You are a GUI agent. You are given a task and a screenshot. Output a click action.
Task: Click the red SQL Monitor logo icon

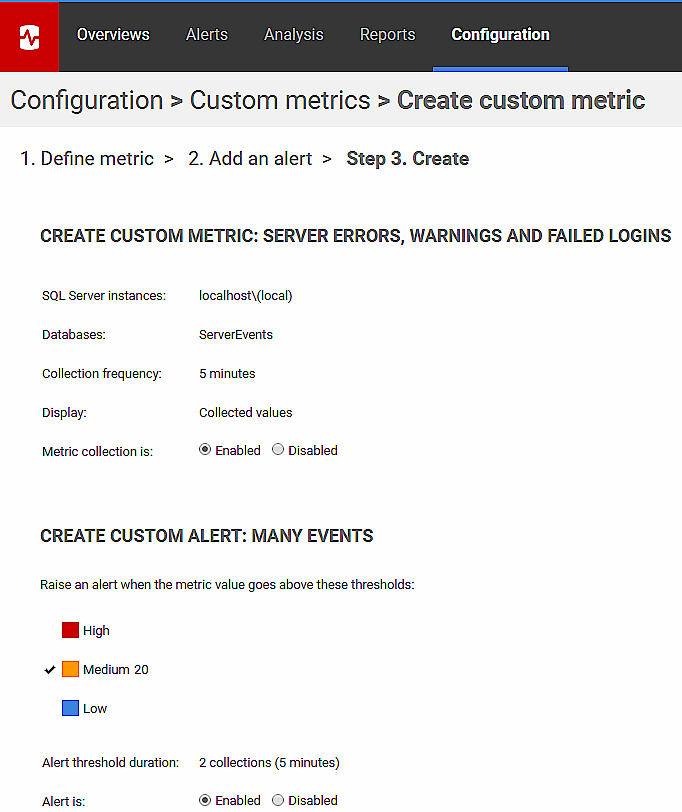click(30, 36)
